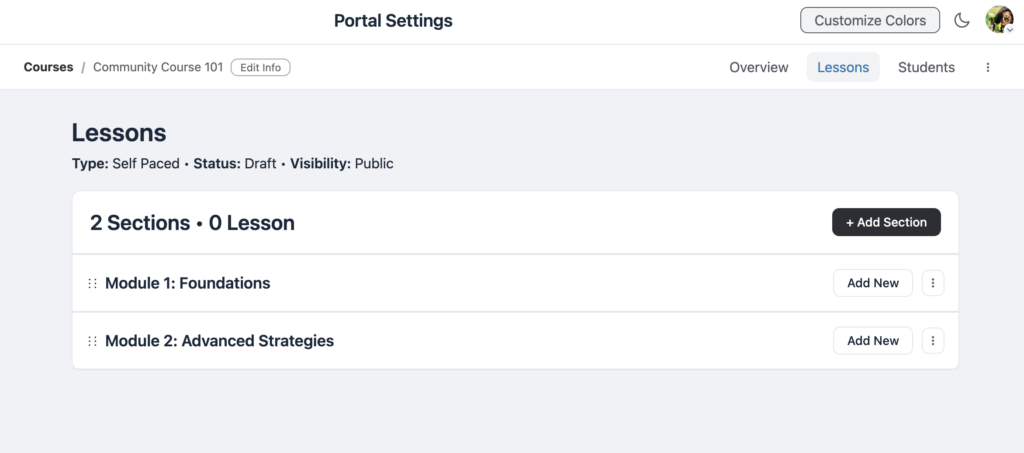Click Add New for Module 1: Foundations

872,283
